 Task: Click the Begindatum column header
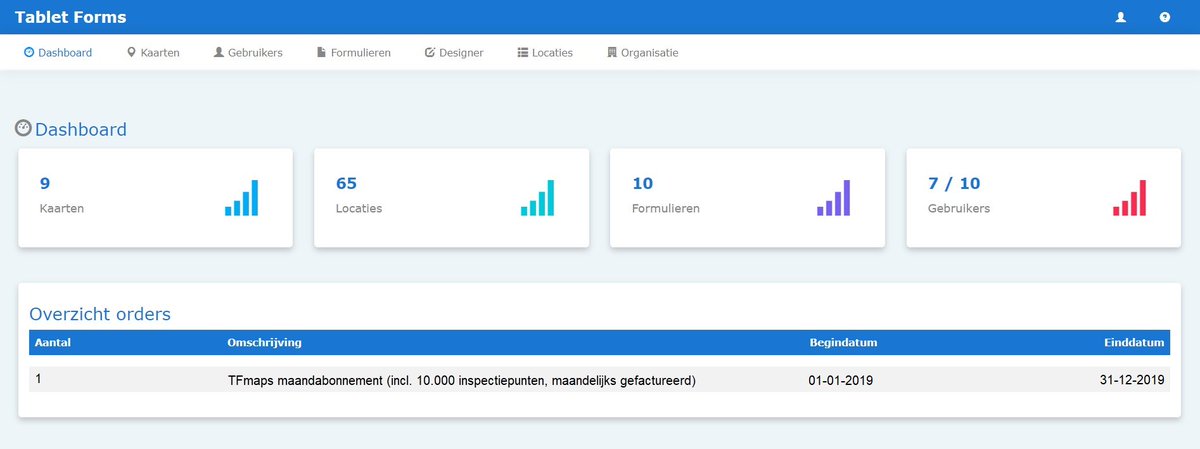click(x=843, y=342)
